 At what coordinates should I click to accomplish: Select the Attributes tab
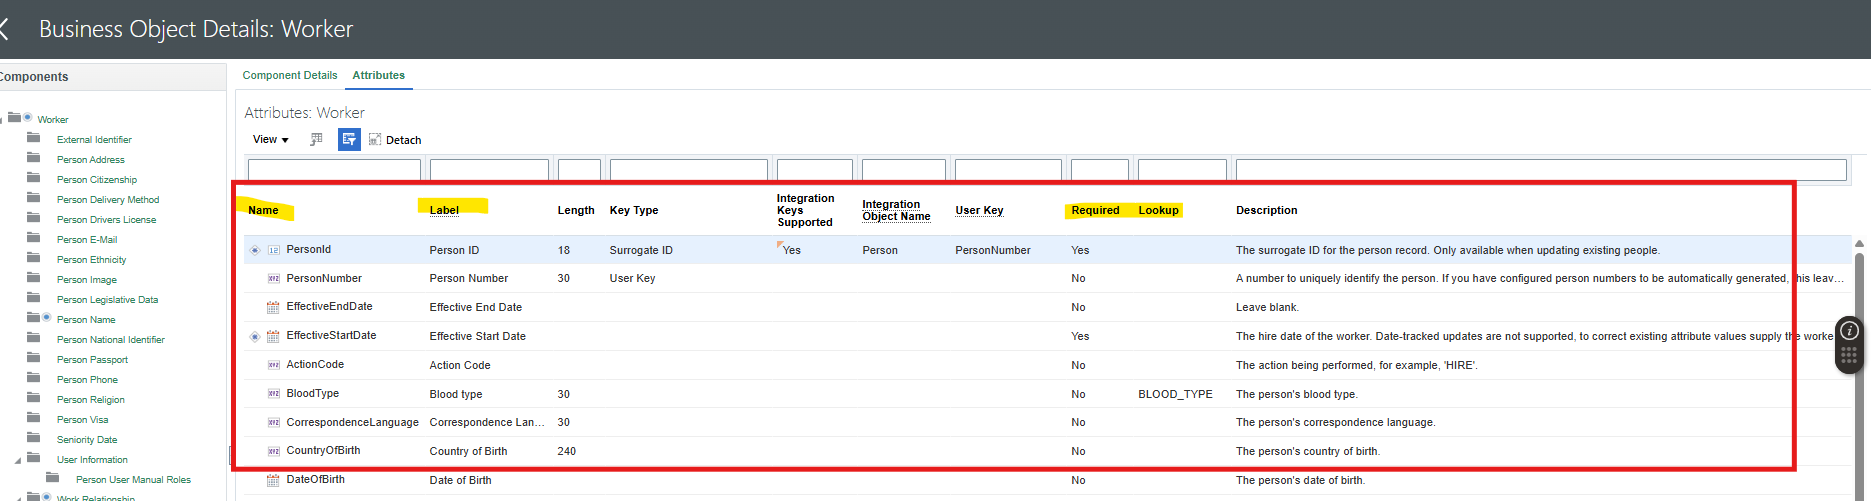click(379, 75)
